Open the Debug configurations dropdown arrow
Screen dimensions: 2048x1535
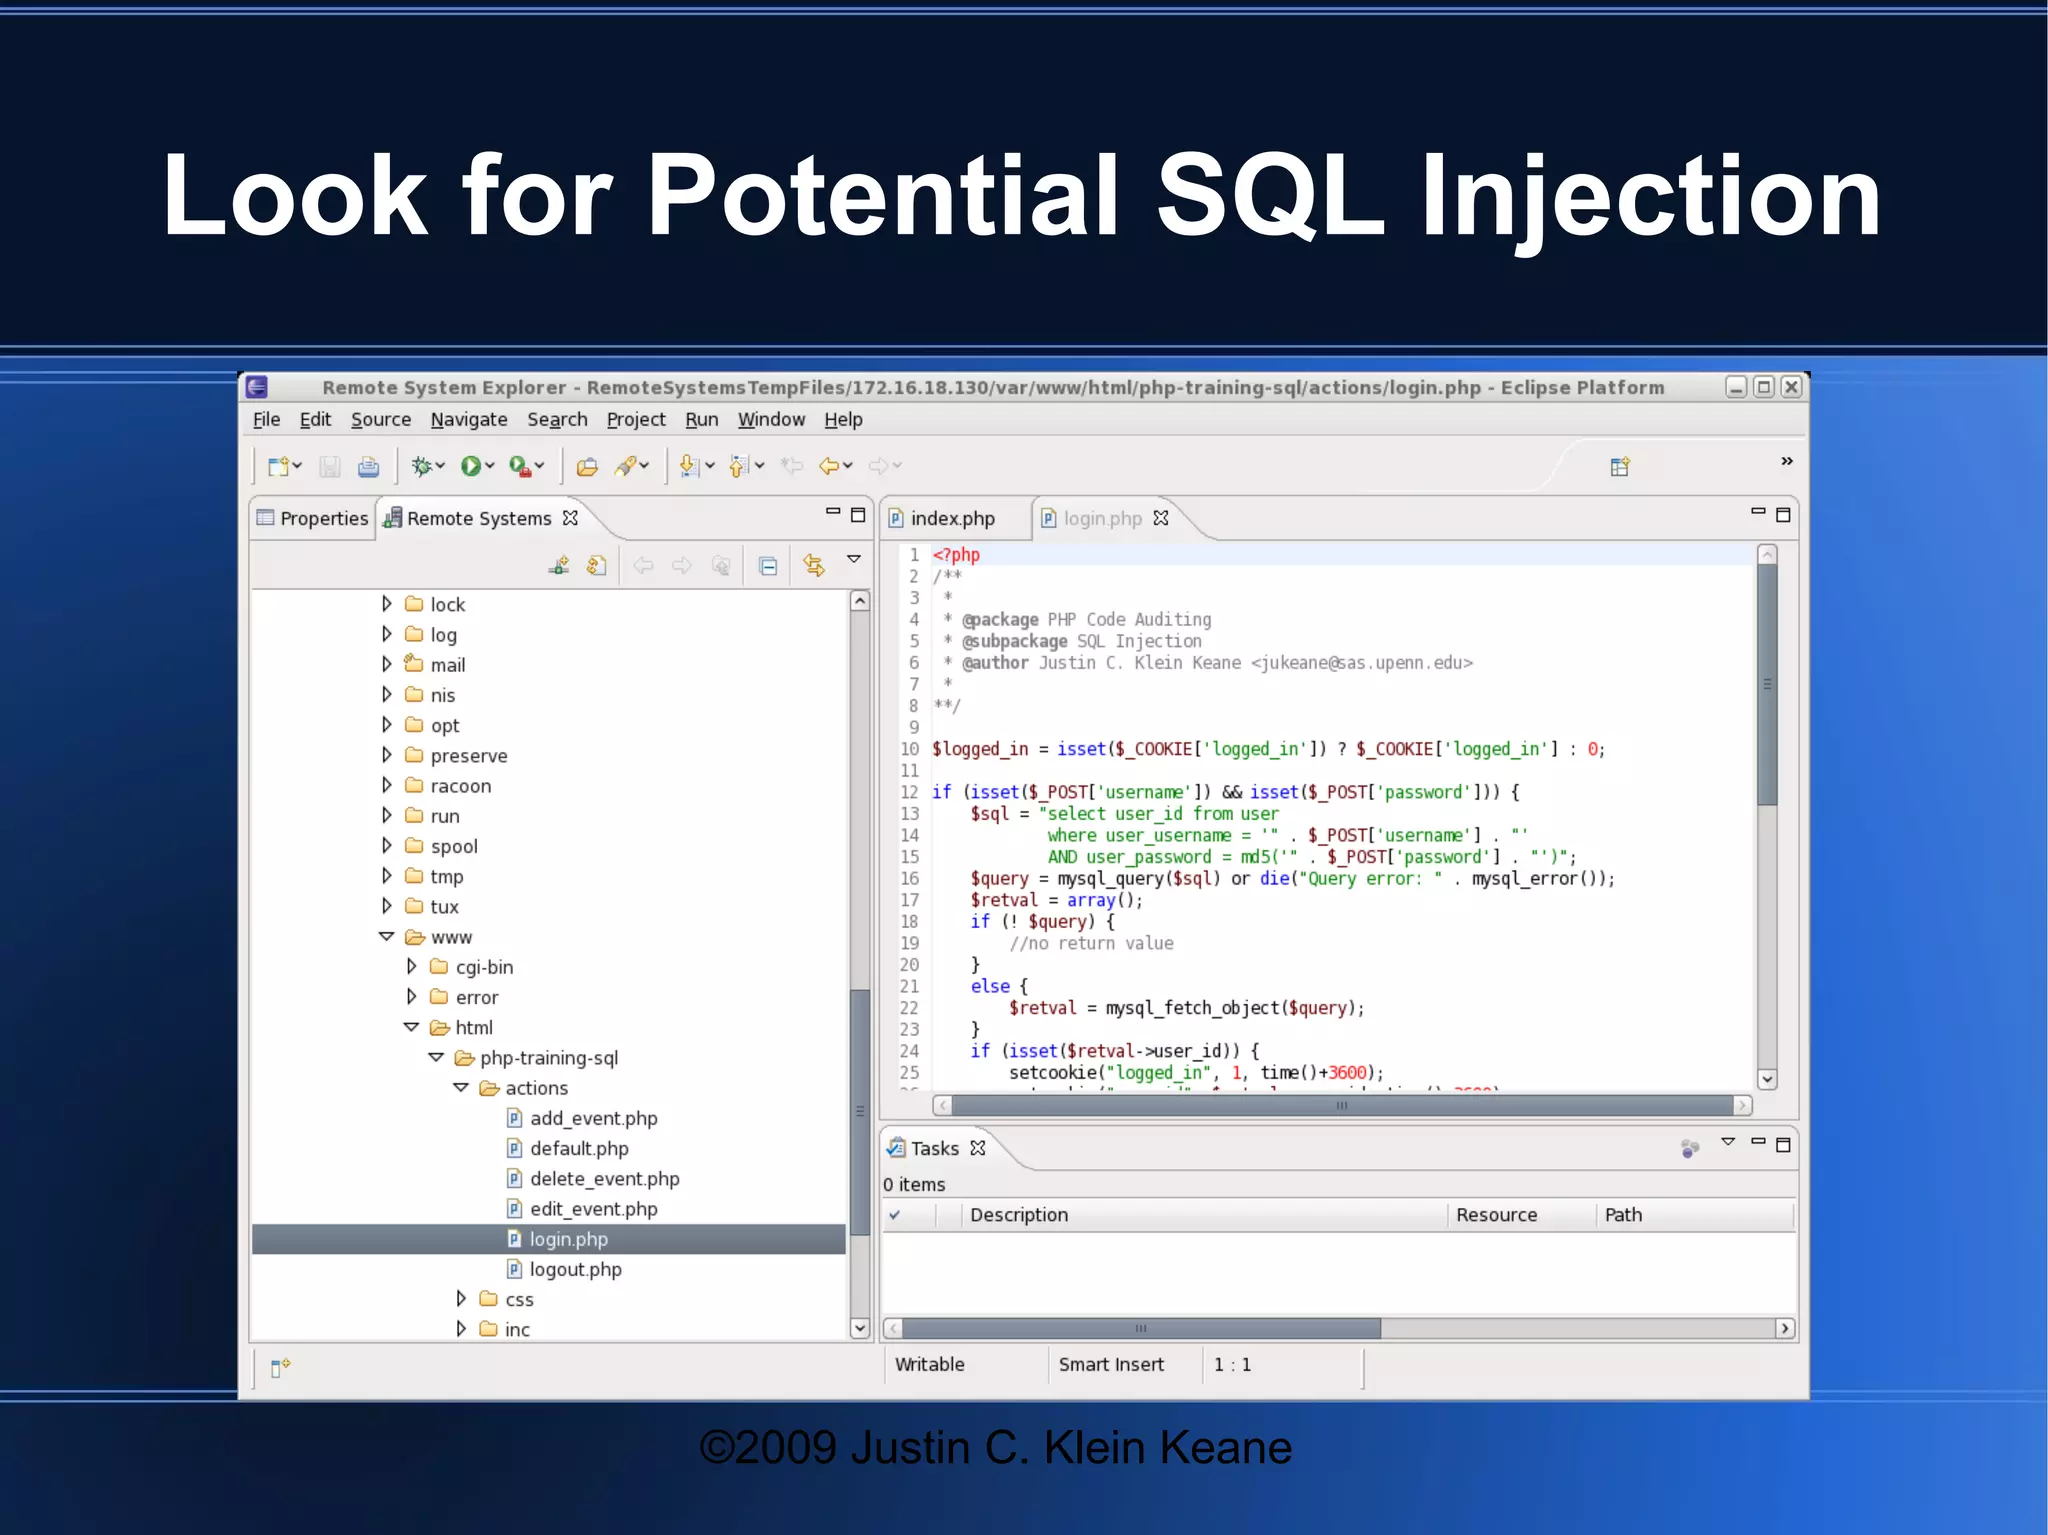pos(440,466)
